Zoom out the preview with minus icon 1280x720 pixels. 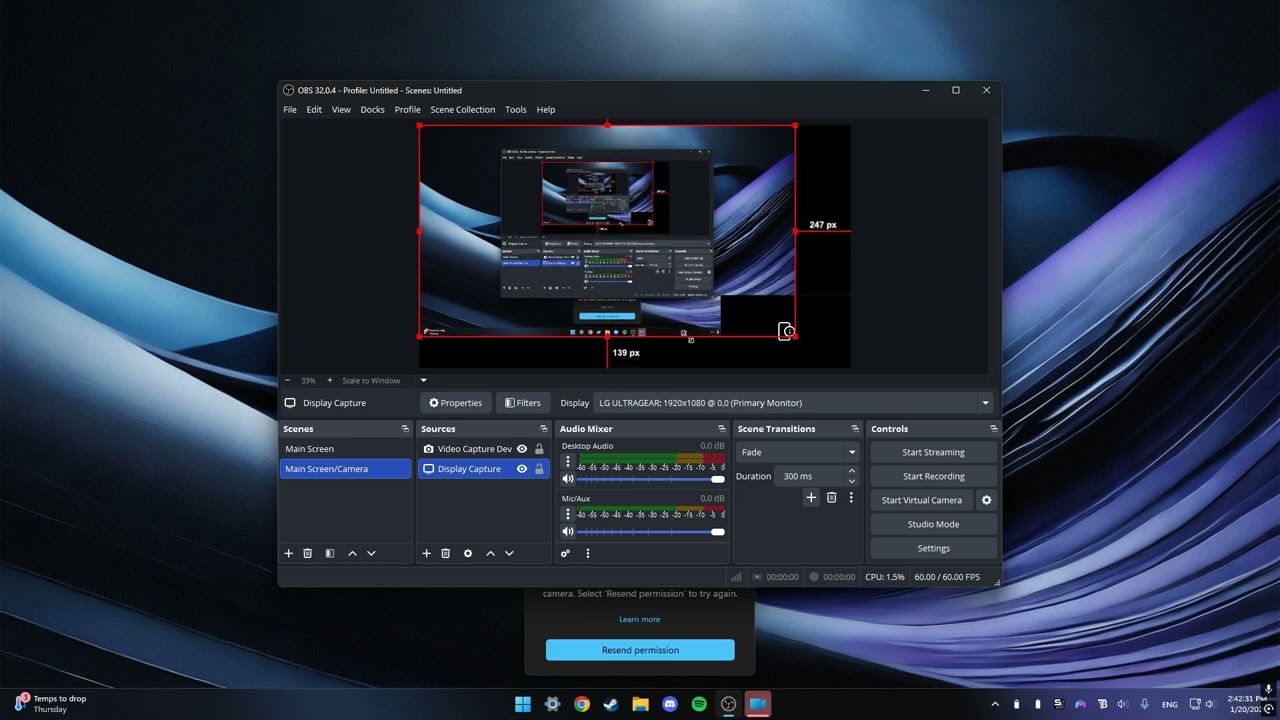[x=287, y=380]
